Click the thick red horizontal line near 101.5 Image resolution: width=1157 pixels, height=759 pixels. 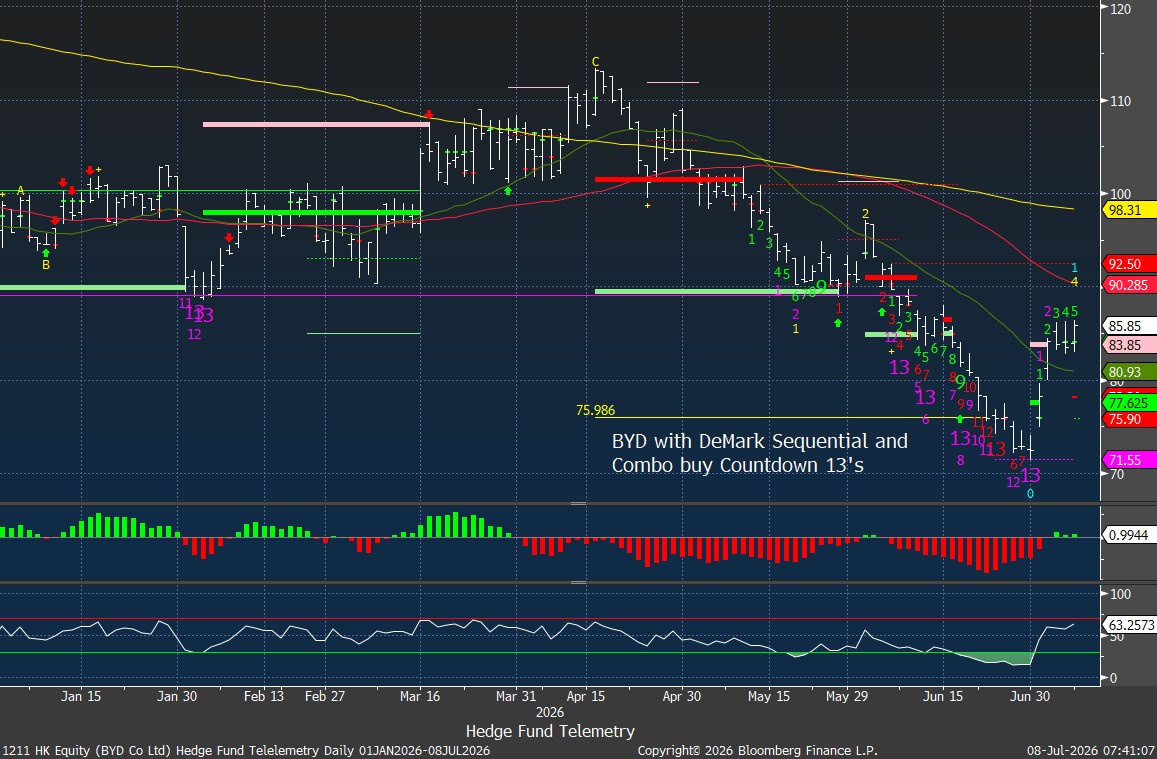pos(669,179)
